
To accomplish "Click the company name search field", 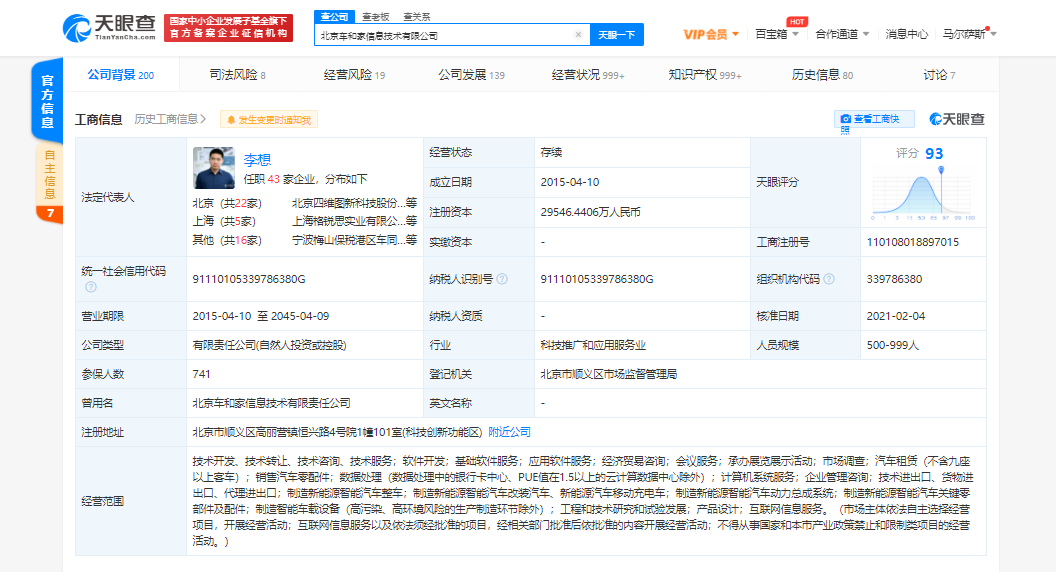I will pyautogui.click(x=444, y=35).
